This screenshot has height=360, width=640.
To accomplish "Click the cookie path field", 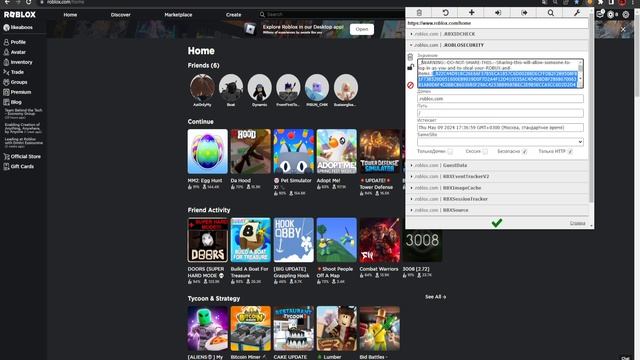I will click(x=500, y=113).
